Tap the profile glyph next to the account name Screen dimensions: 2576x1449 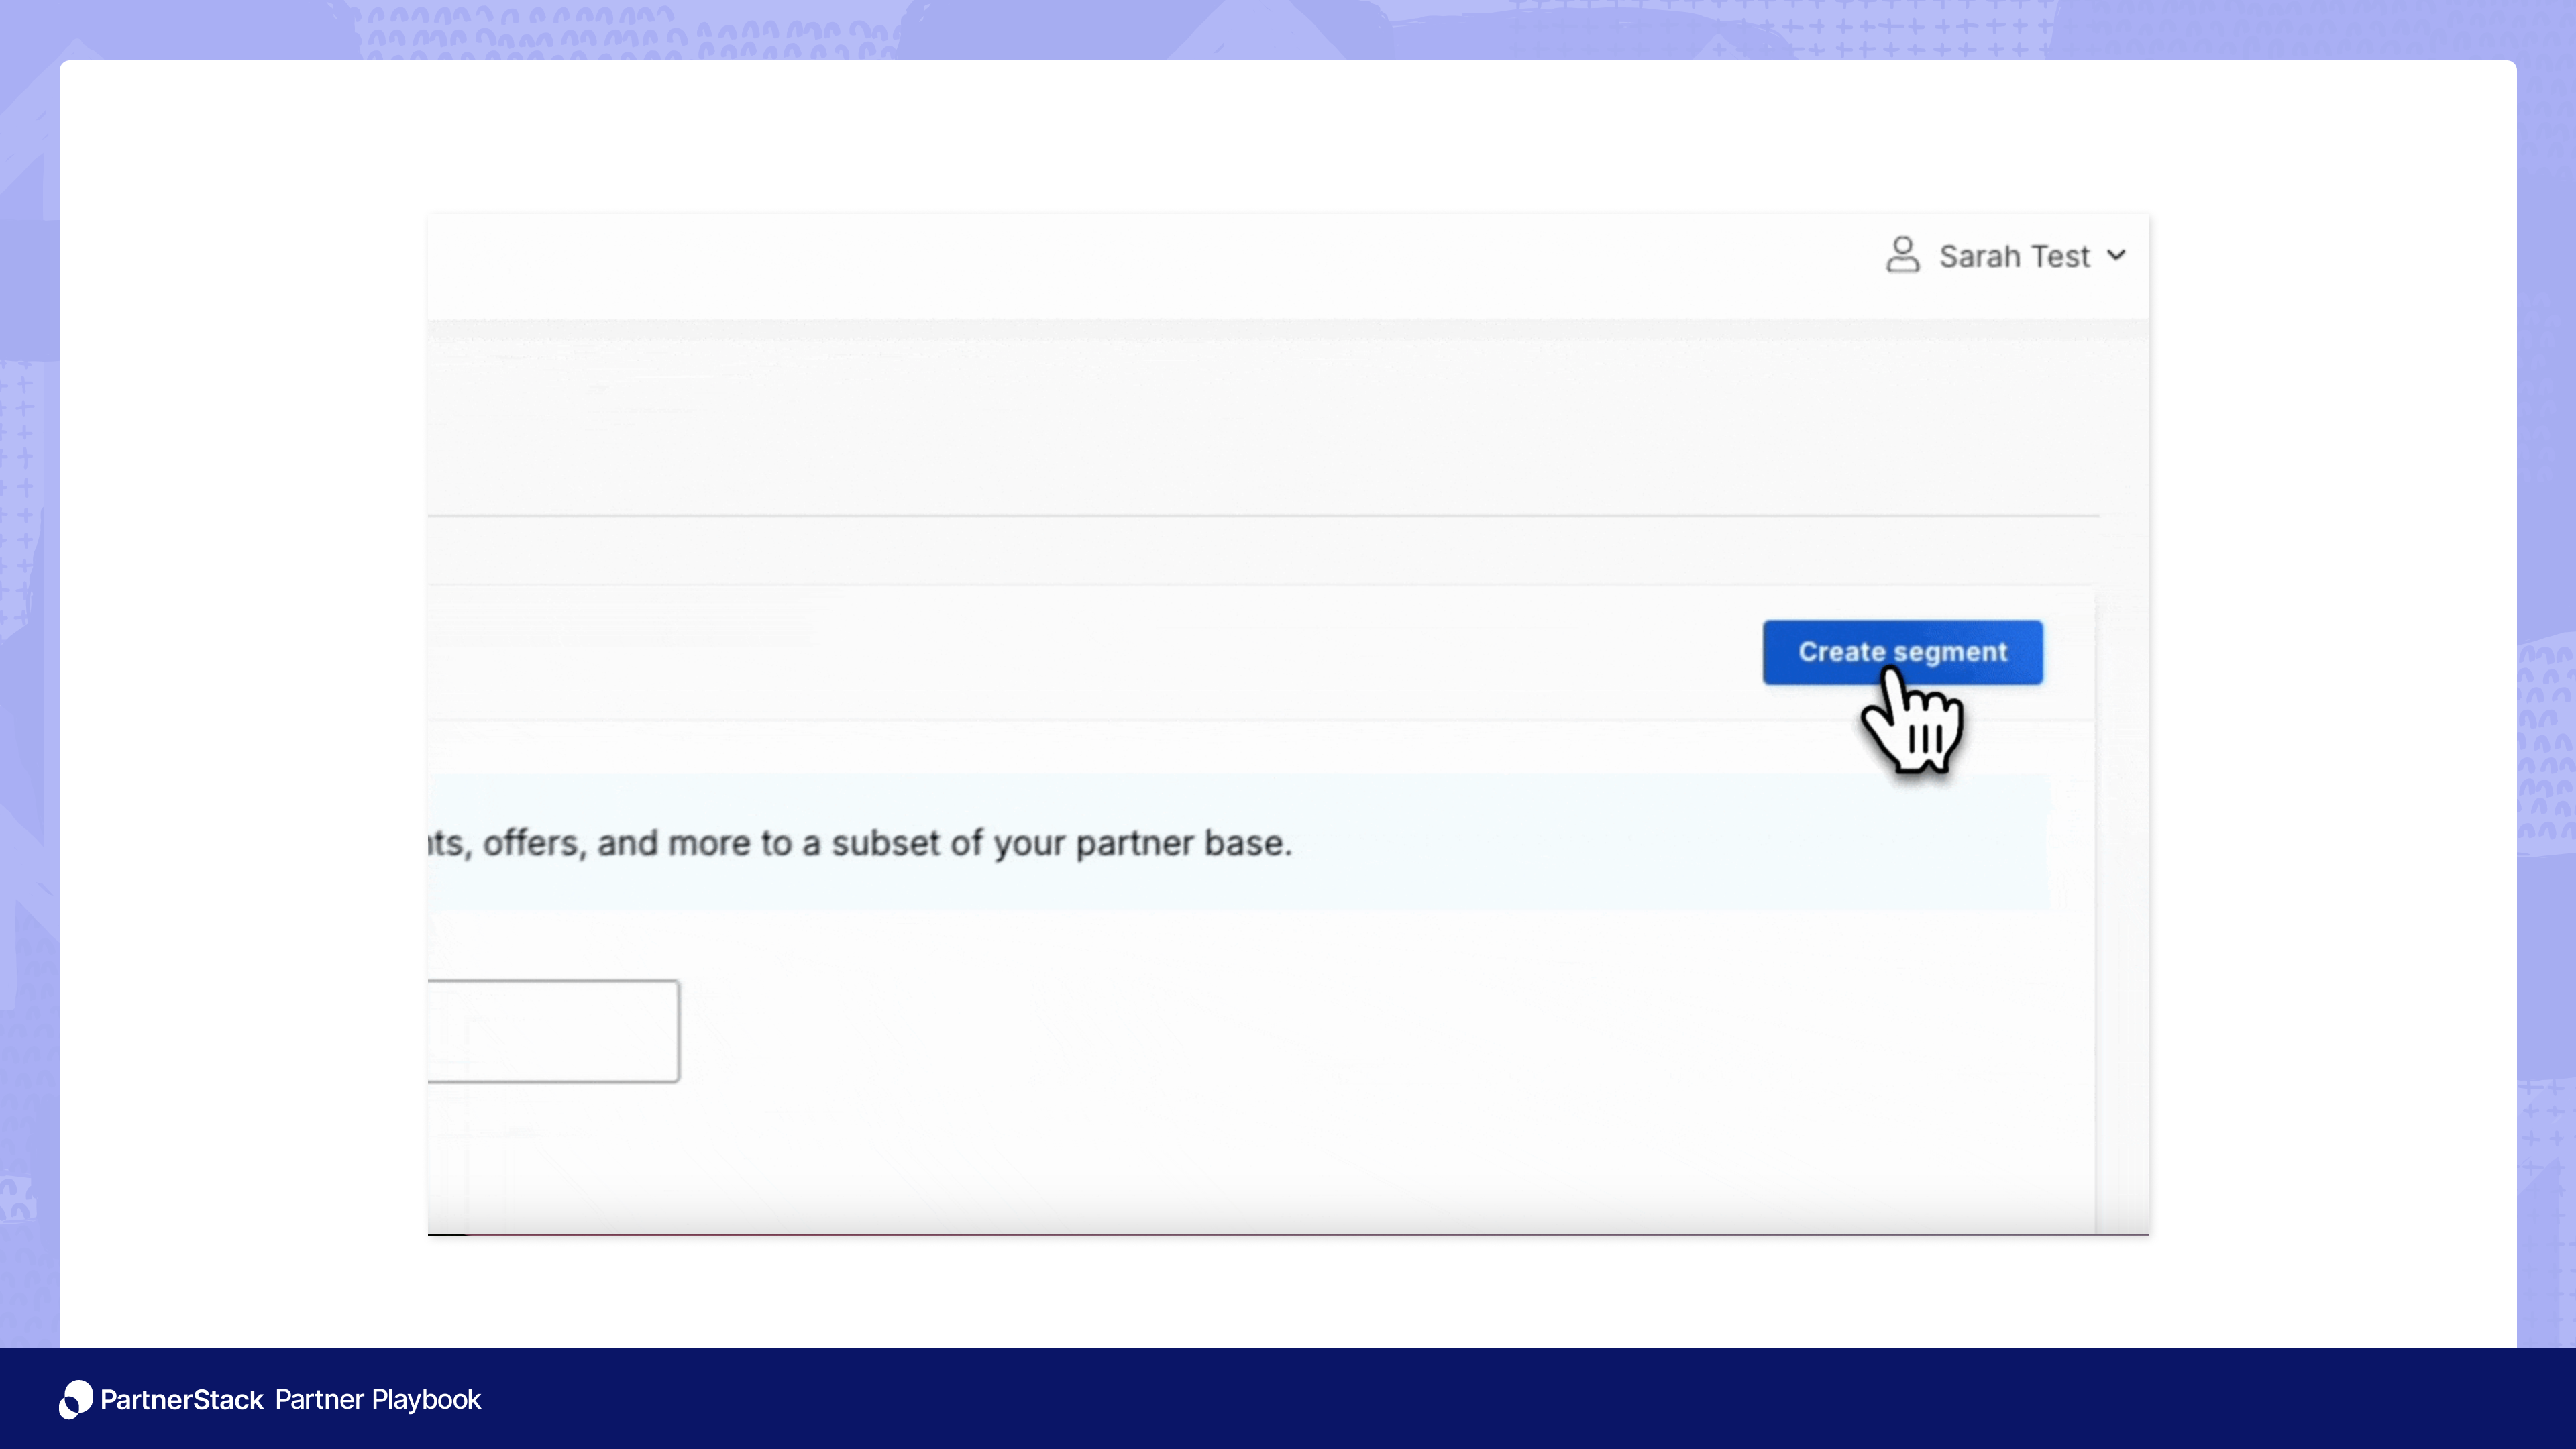1904,256
